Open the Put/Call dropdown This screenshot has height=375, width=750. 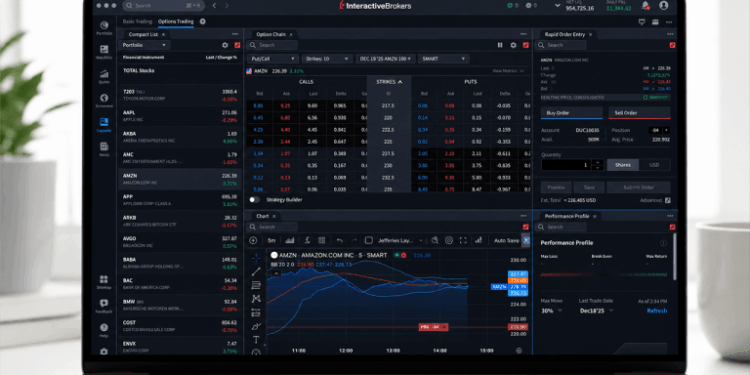click(x=273, y=59)
